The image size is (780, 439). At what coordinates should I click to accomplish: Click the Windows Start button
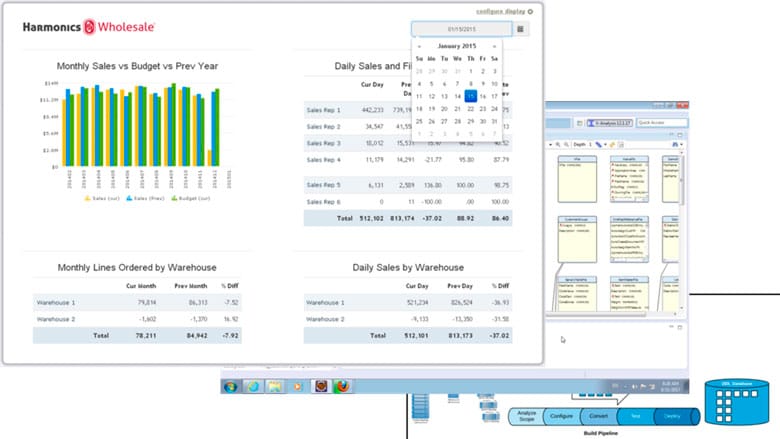(231, 385)
